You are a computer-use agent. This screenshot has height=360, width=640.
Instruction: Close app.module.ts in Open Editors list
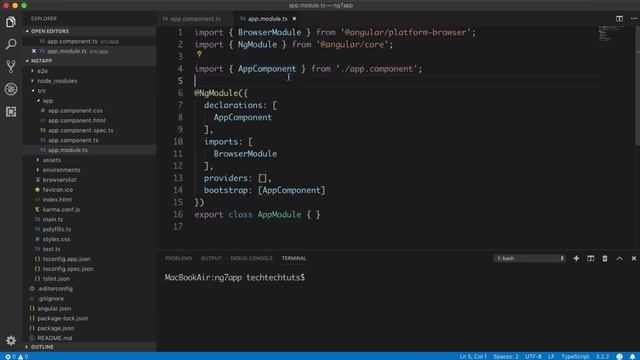pyautogui.click(x=34, y=51)
